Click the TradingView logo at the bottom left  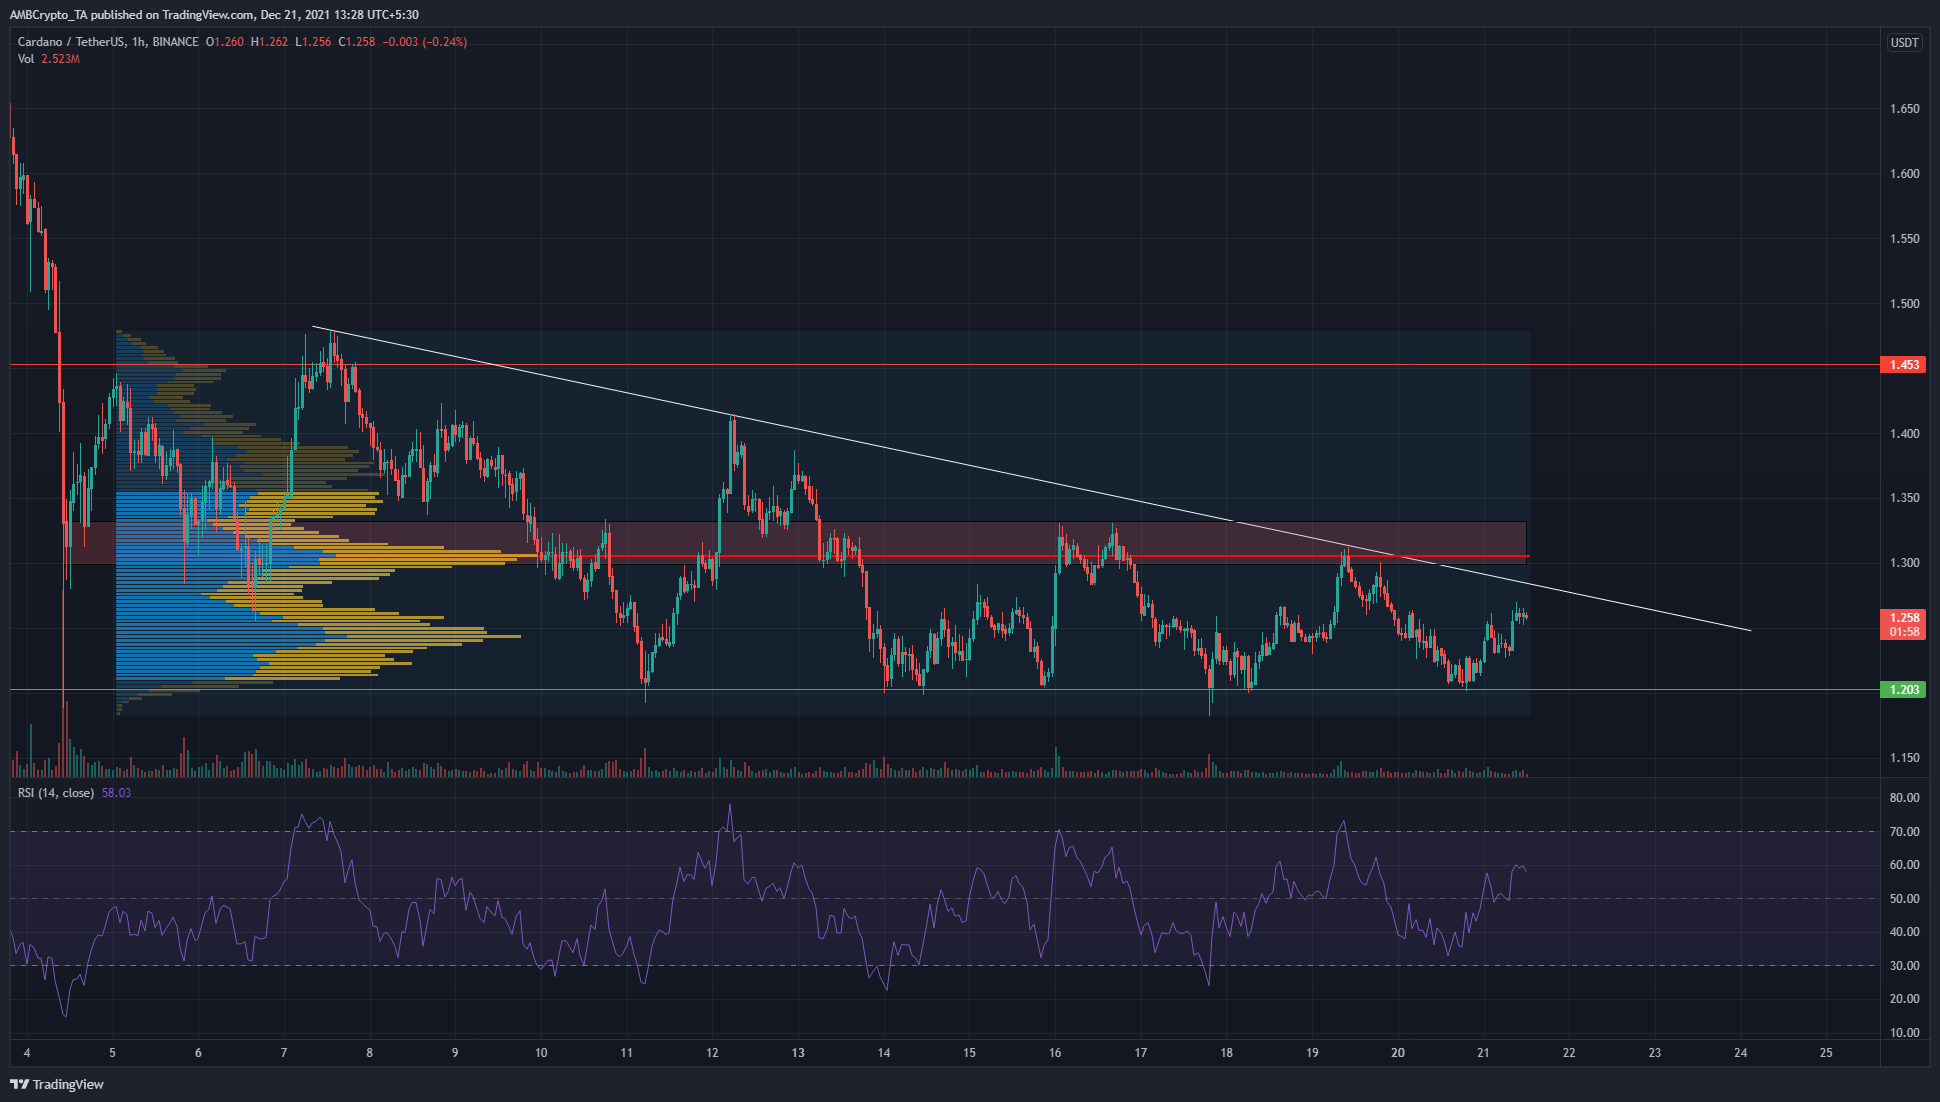[x=57, y=1084]
